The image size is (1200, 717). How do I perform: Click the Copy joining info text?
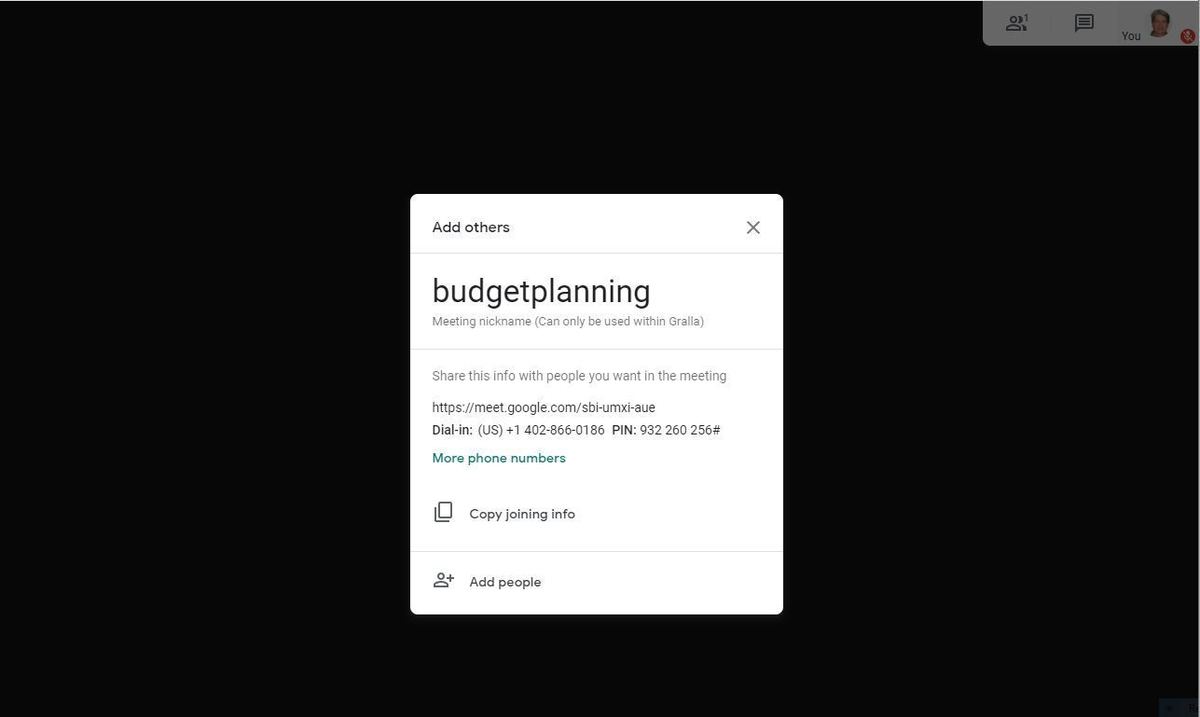click(x=522, y=514)
